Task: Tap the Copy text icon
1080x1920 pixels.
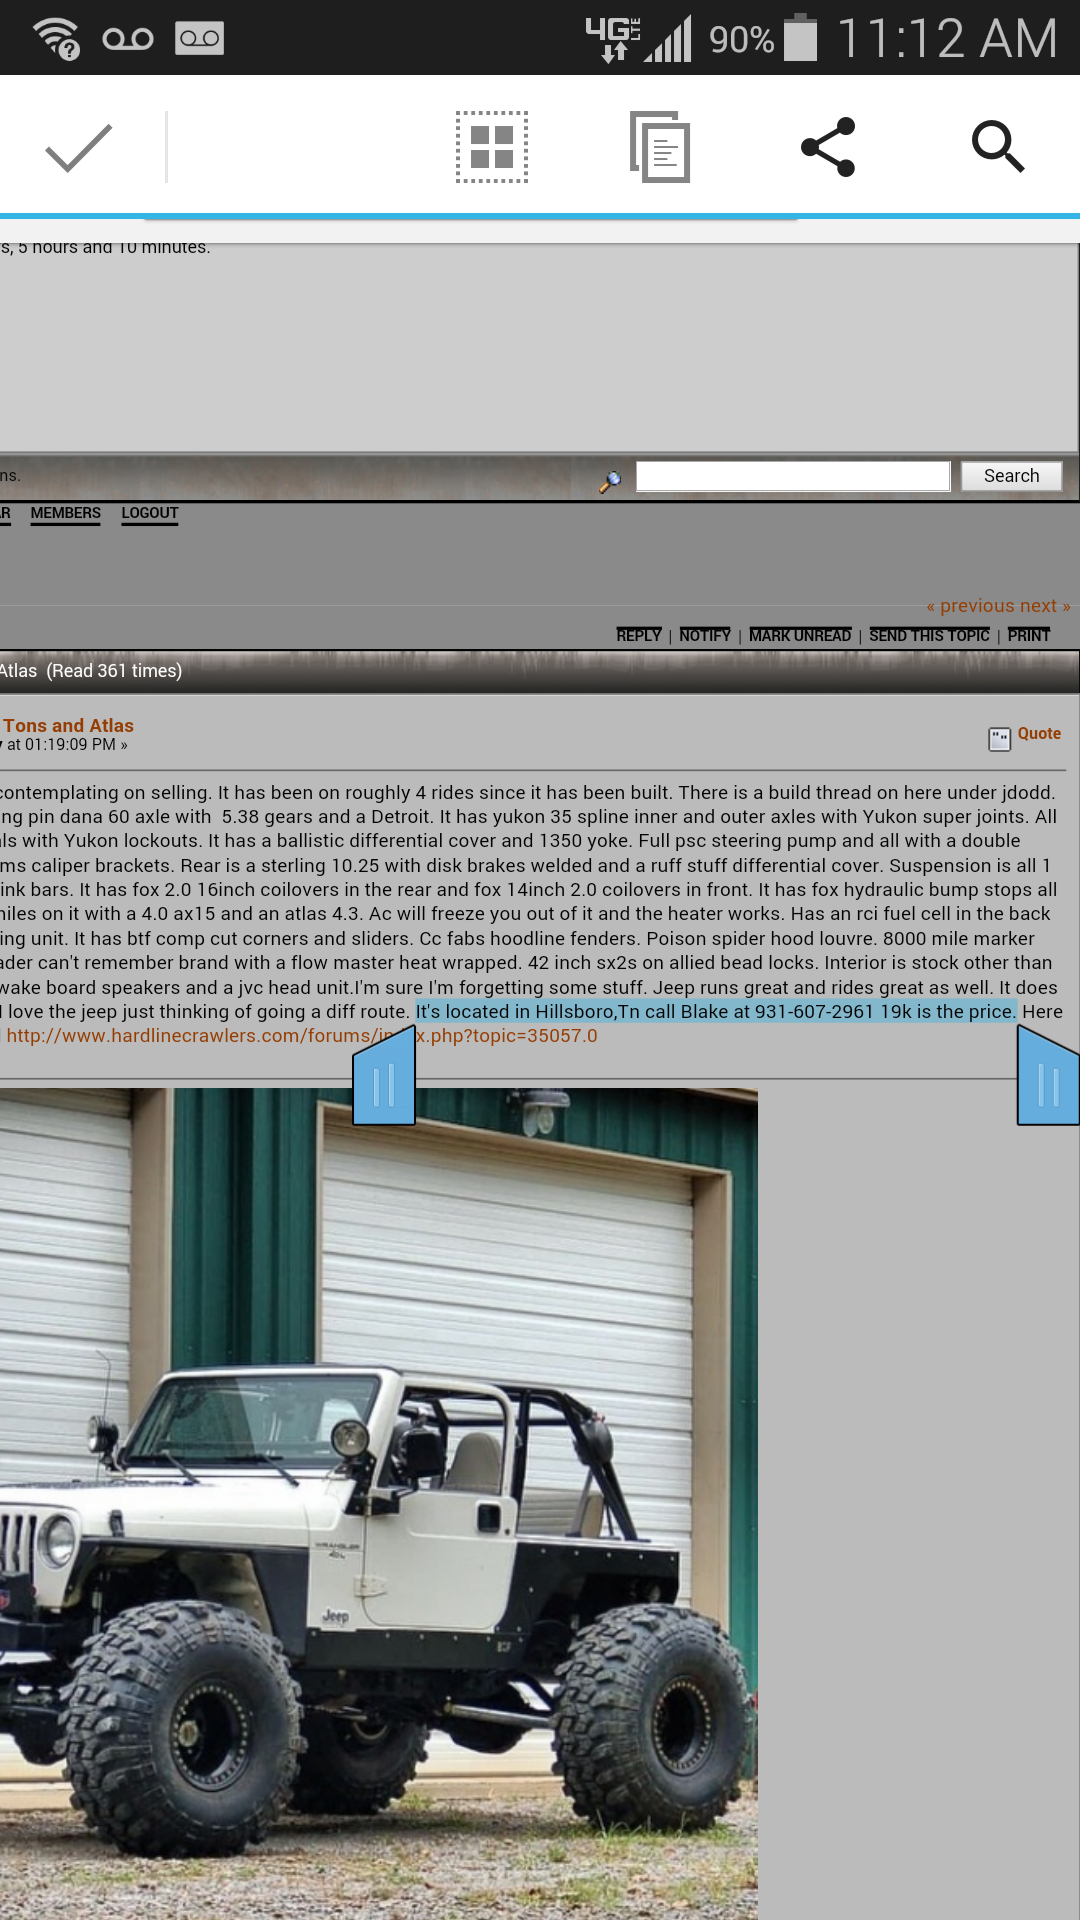Action: point(660,148)
